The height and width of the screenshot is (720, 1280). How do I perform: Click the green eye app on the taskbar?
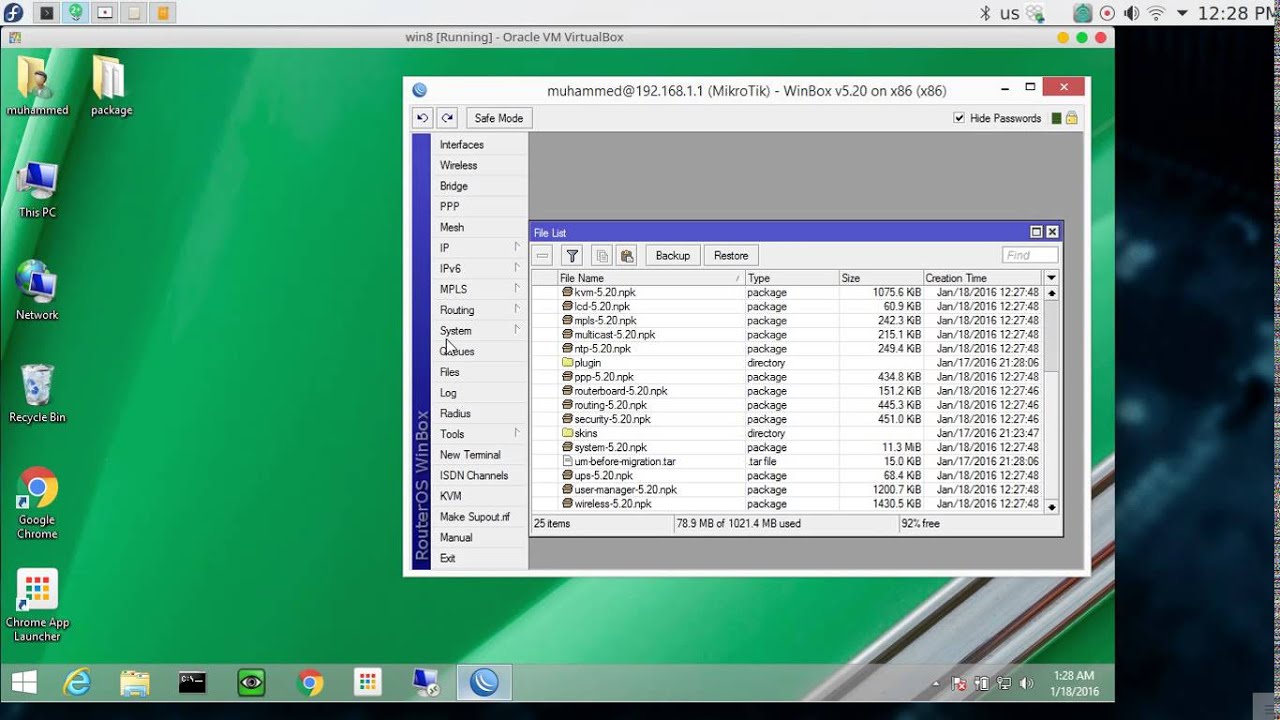(x=251, y=683)
